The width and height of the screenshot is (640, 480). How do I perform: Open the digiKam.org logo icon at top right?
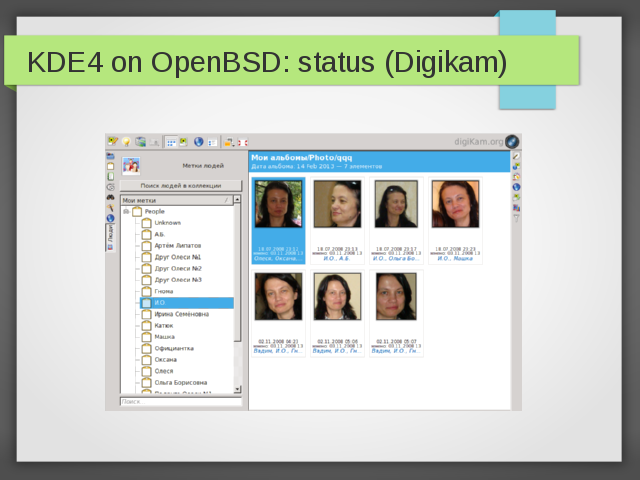coord(512,142)
